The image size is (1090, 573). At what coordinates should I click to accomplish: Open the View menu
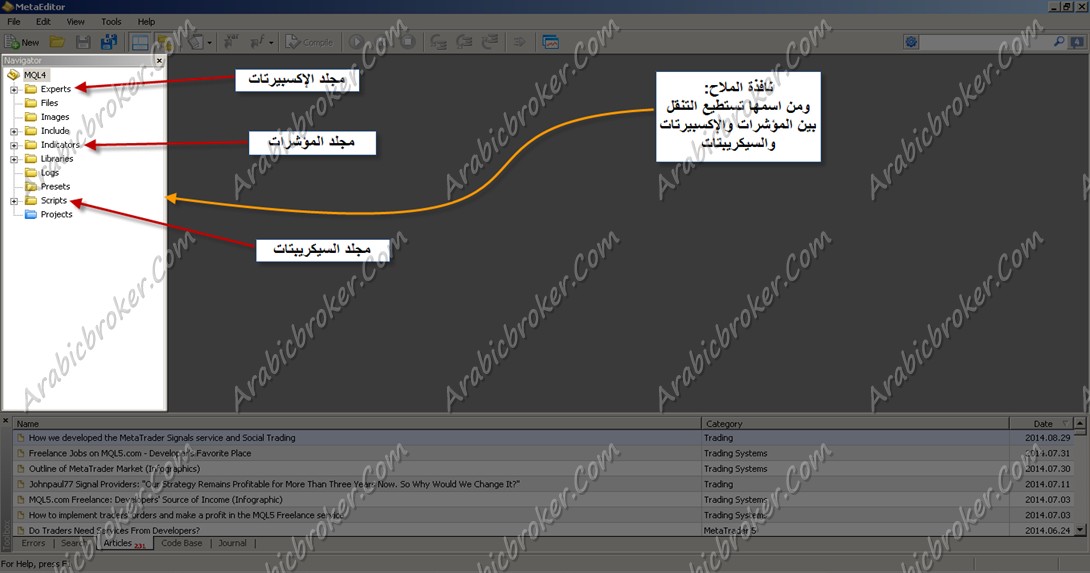pos(75,22)
